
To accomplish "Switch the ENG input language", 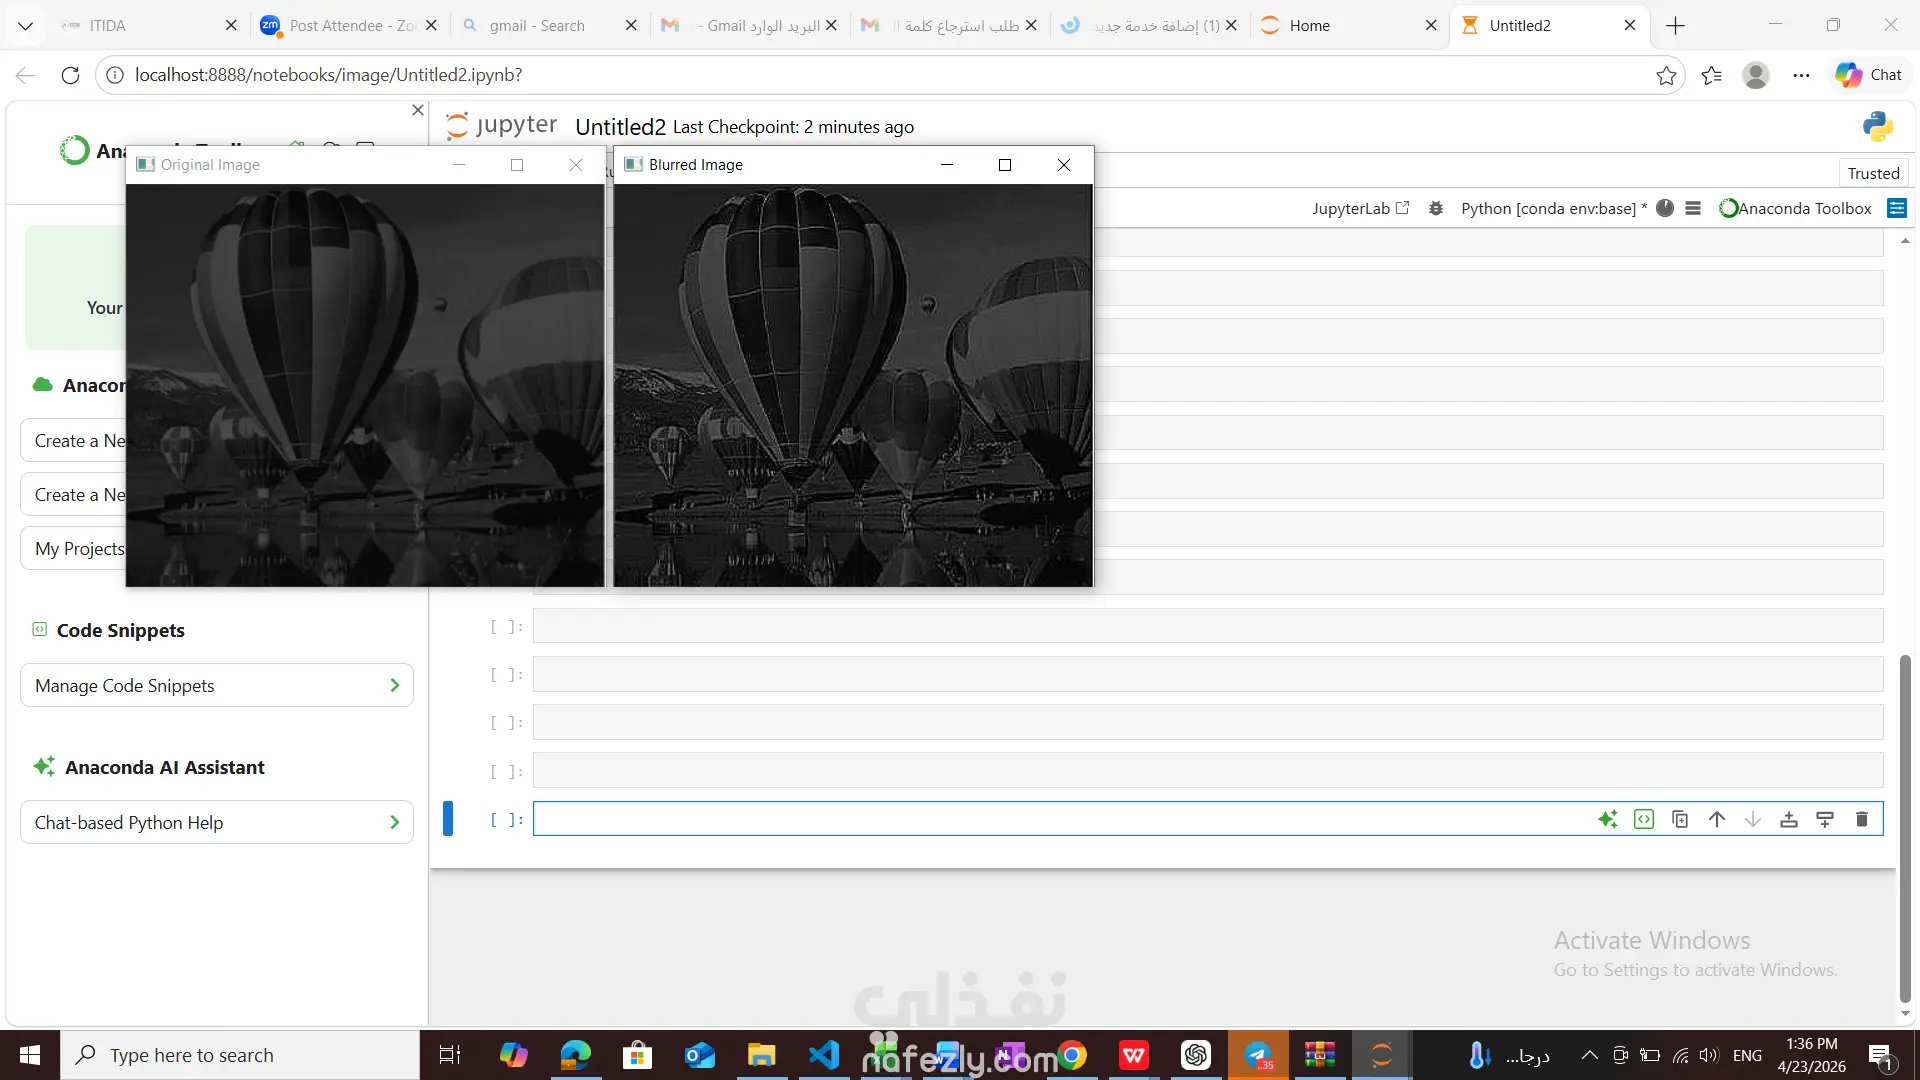I will (x=1747, y=1055).
